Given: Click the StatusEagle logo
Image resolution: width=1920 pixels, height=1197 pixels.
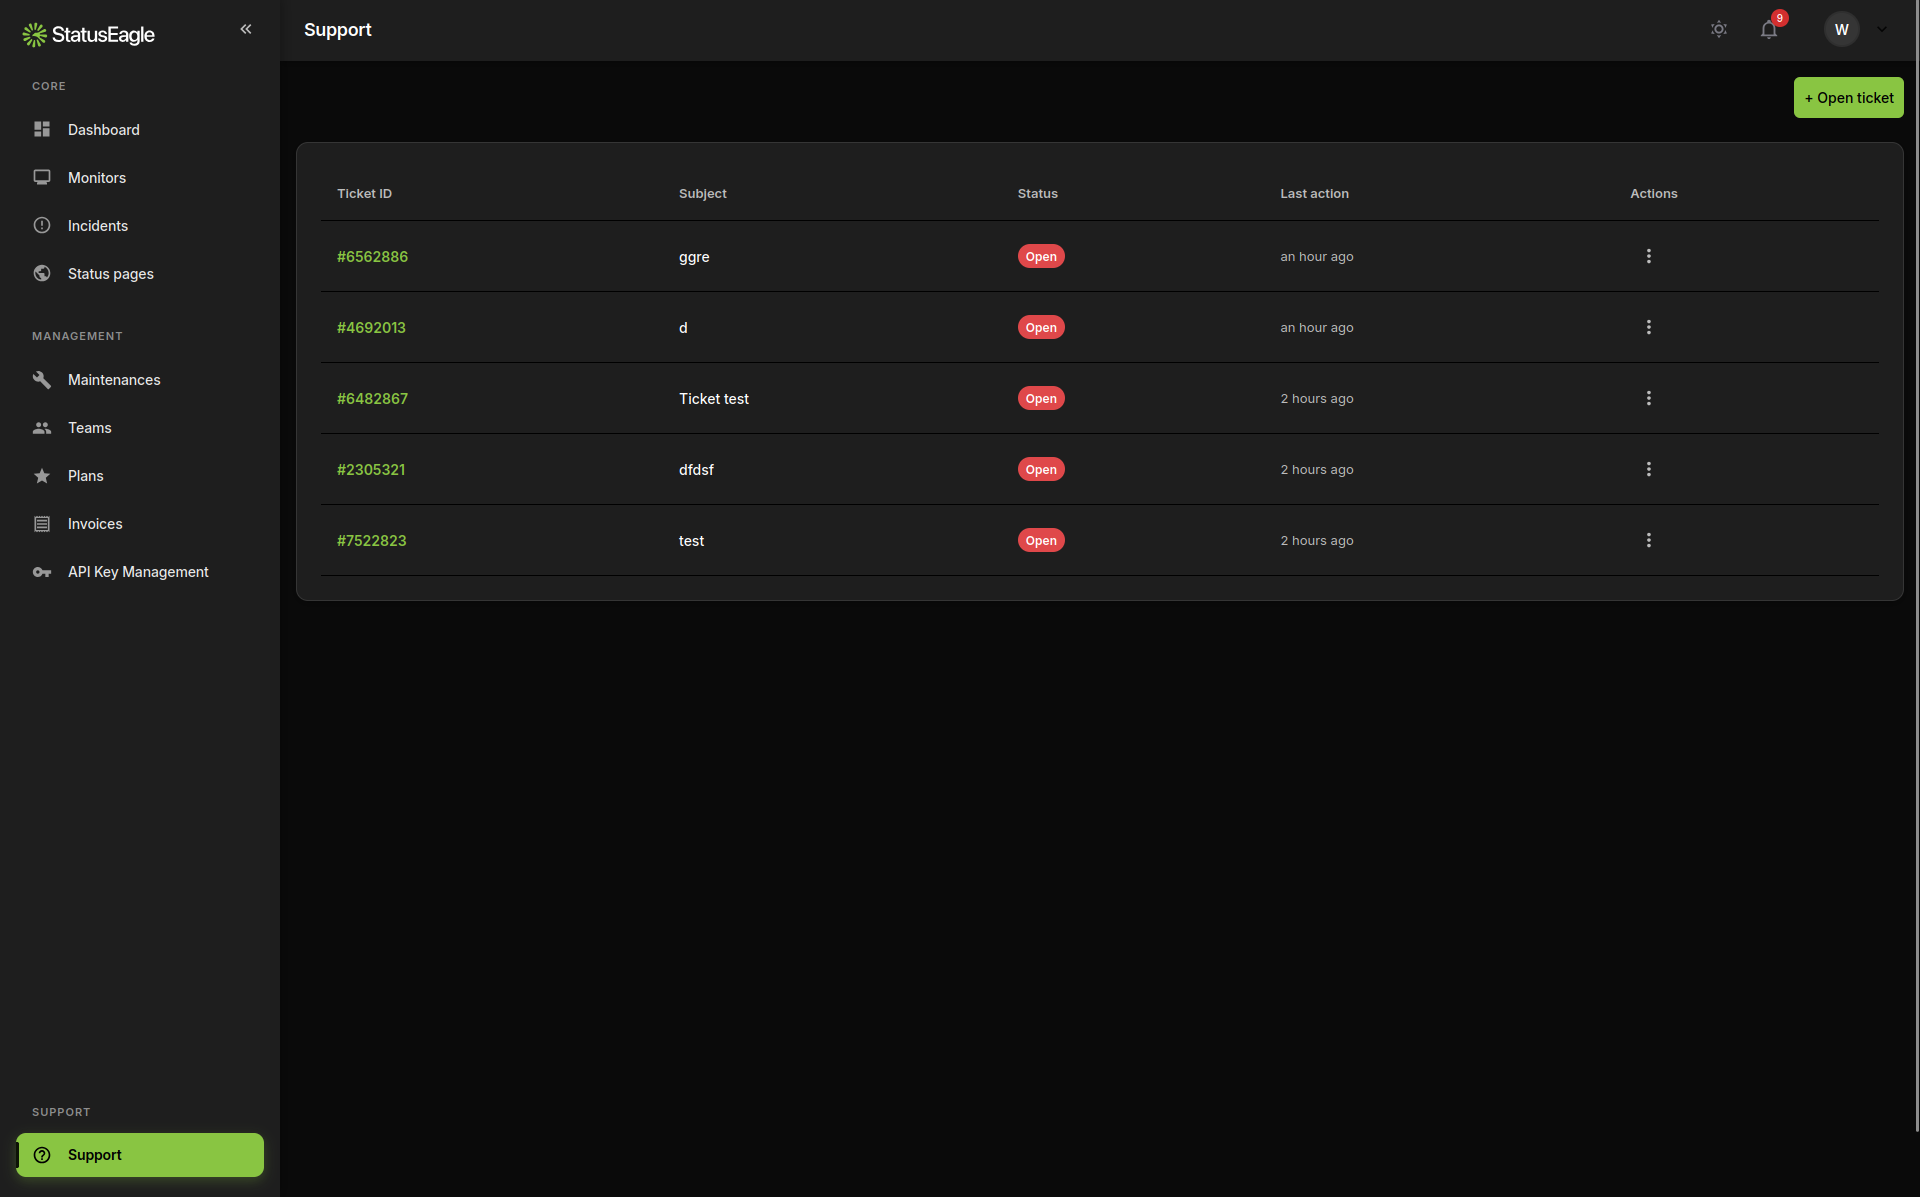Looking at the screenshot, I should click(88, 33).
